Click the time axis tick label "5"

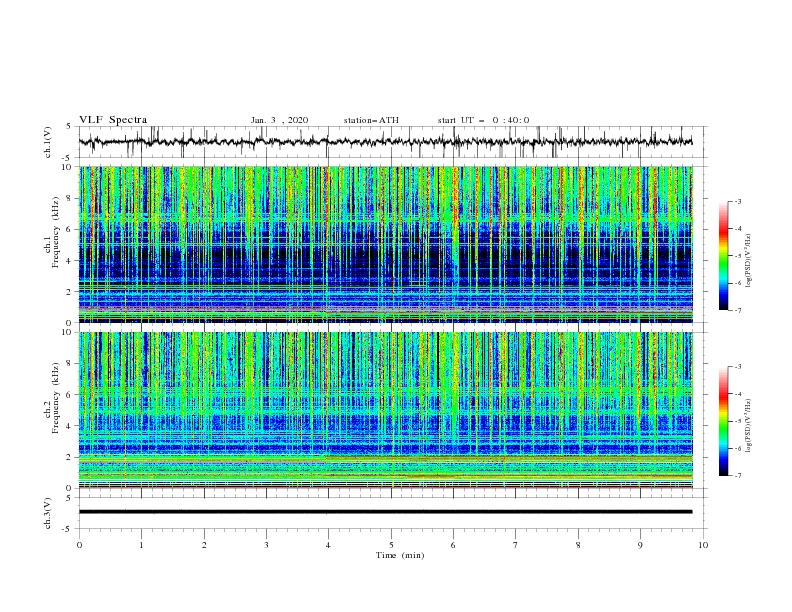[x=391, y=545]
